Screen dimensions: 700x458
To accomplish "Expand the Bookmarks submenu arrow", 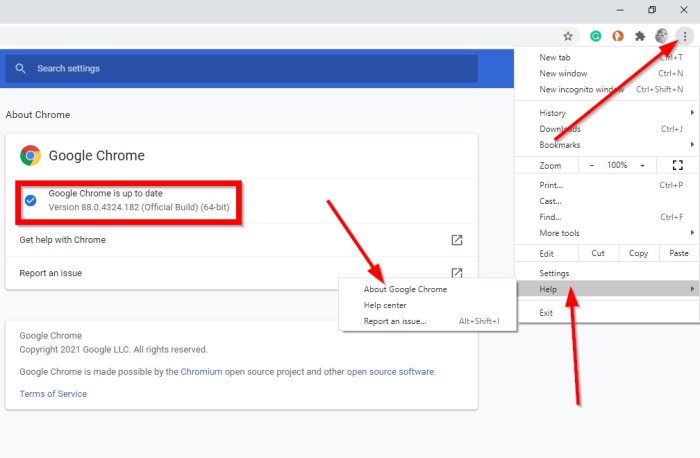I will coord(692,144).
